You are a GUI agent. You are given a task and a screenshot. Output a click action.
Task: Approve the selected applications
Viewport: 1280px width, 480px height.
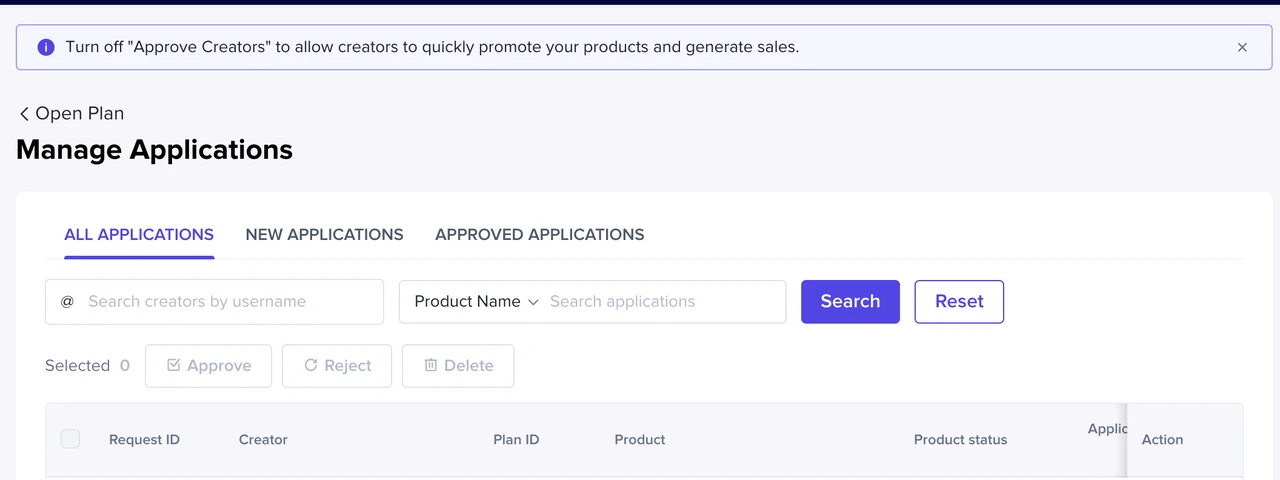[x=208, y=366]
